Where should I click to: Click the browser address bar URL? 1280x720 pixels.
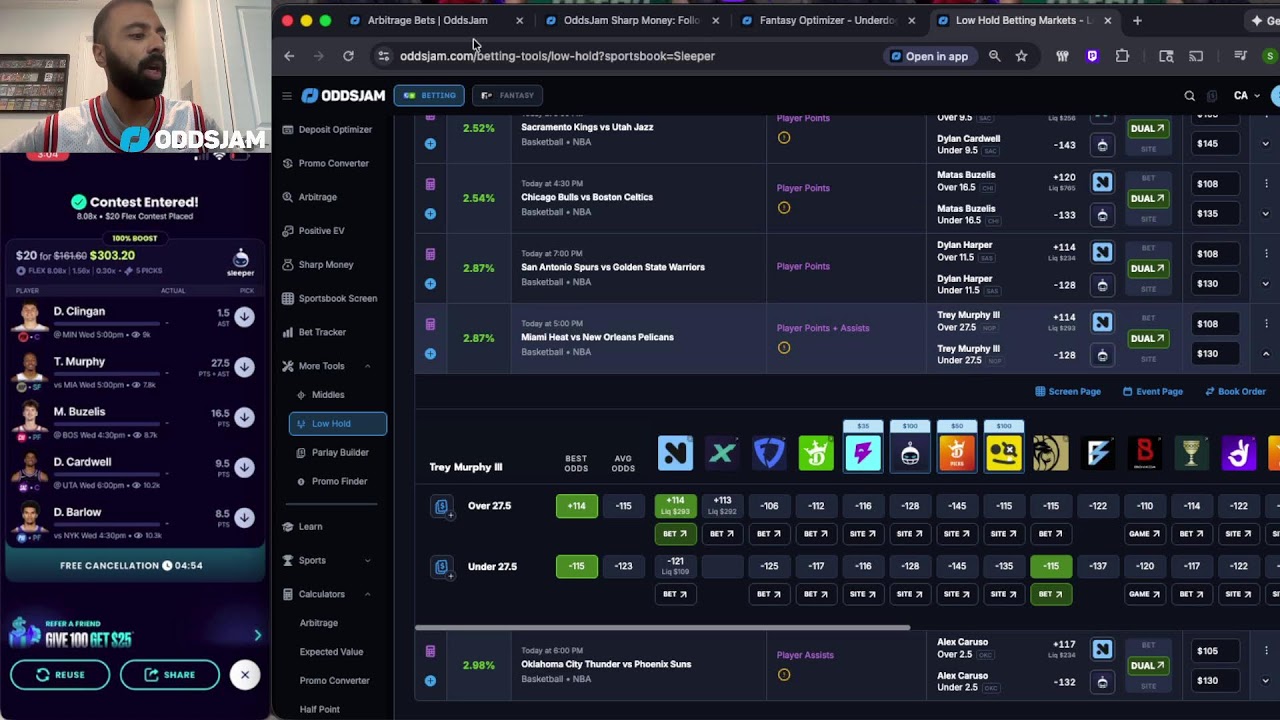(x=557, y=56)
